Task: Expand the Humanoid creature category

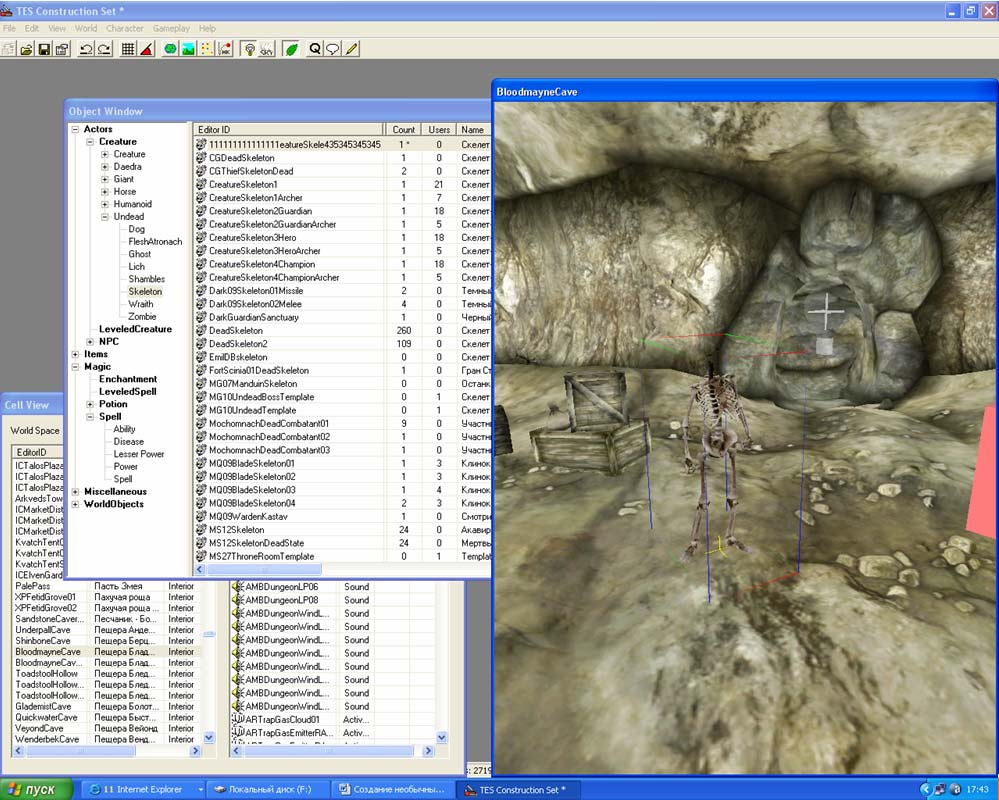Action: [104, 204]
